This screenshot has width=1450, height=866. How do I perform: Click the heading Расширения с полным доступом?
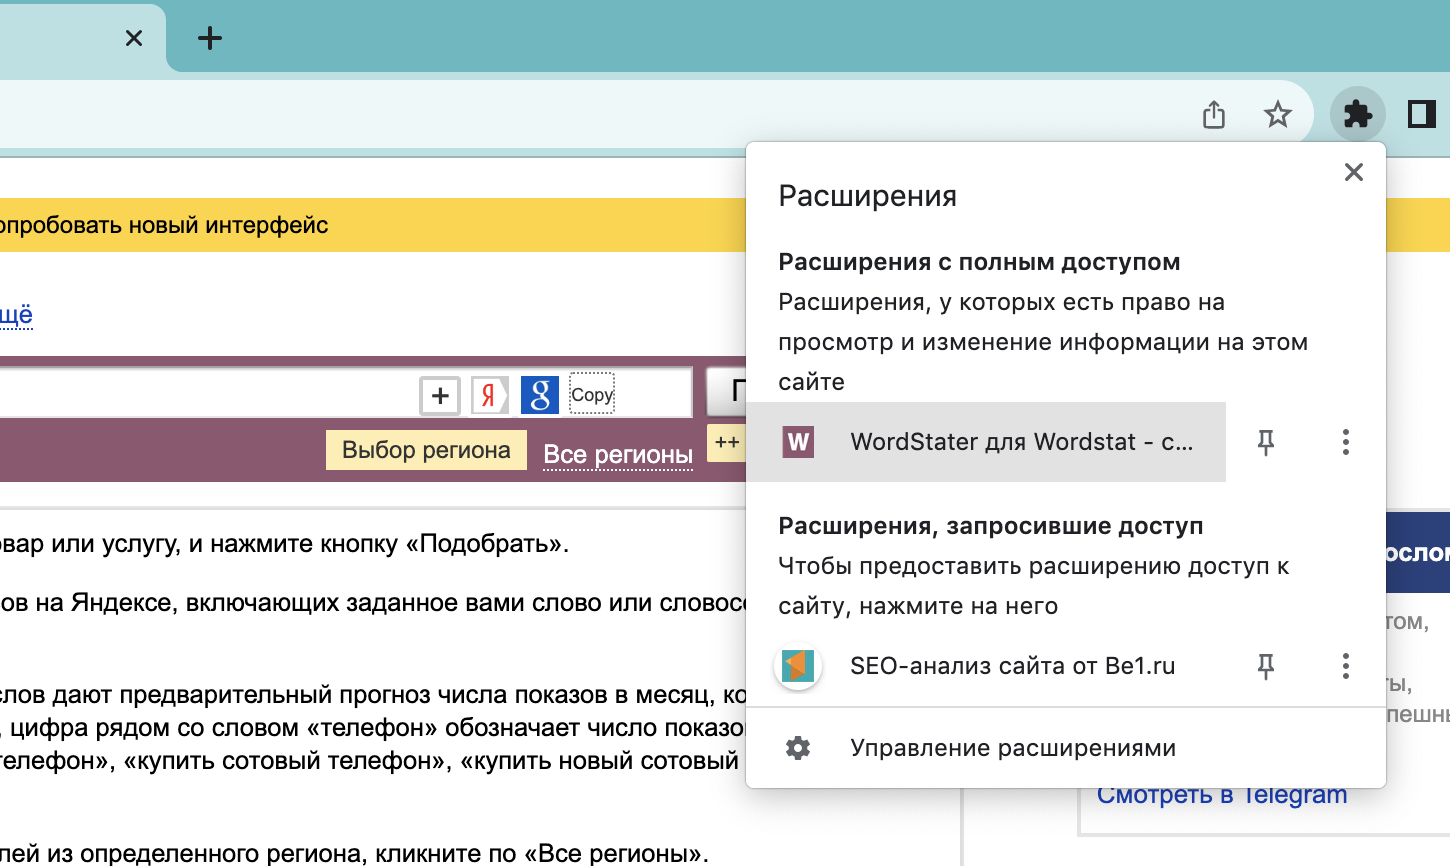[x=979, y=262]
